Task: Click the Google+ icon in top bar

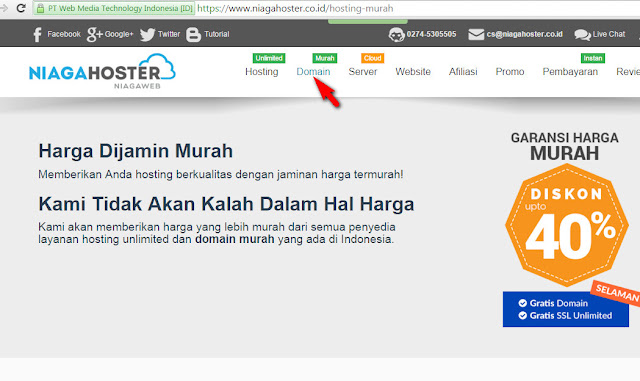Action: click(x=94, y=35)
